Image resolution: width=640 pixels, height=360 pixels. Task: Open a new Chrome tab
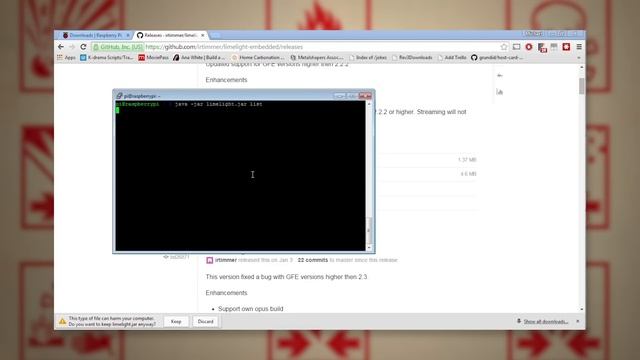pos(216,36)
